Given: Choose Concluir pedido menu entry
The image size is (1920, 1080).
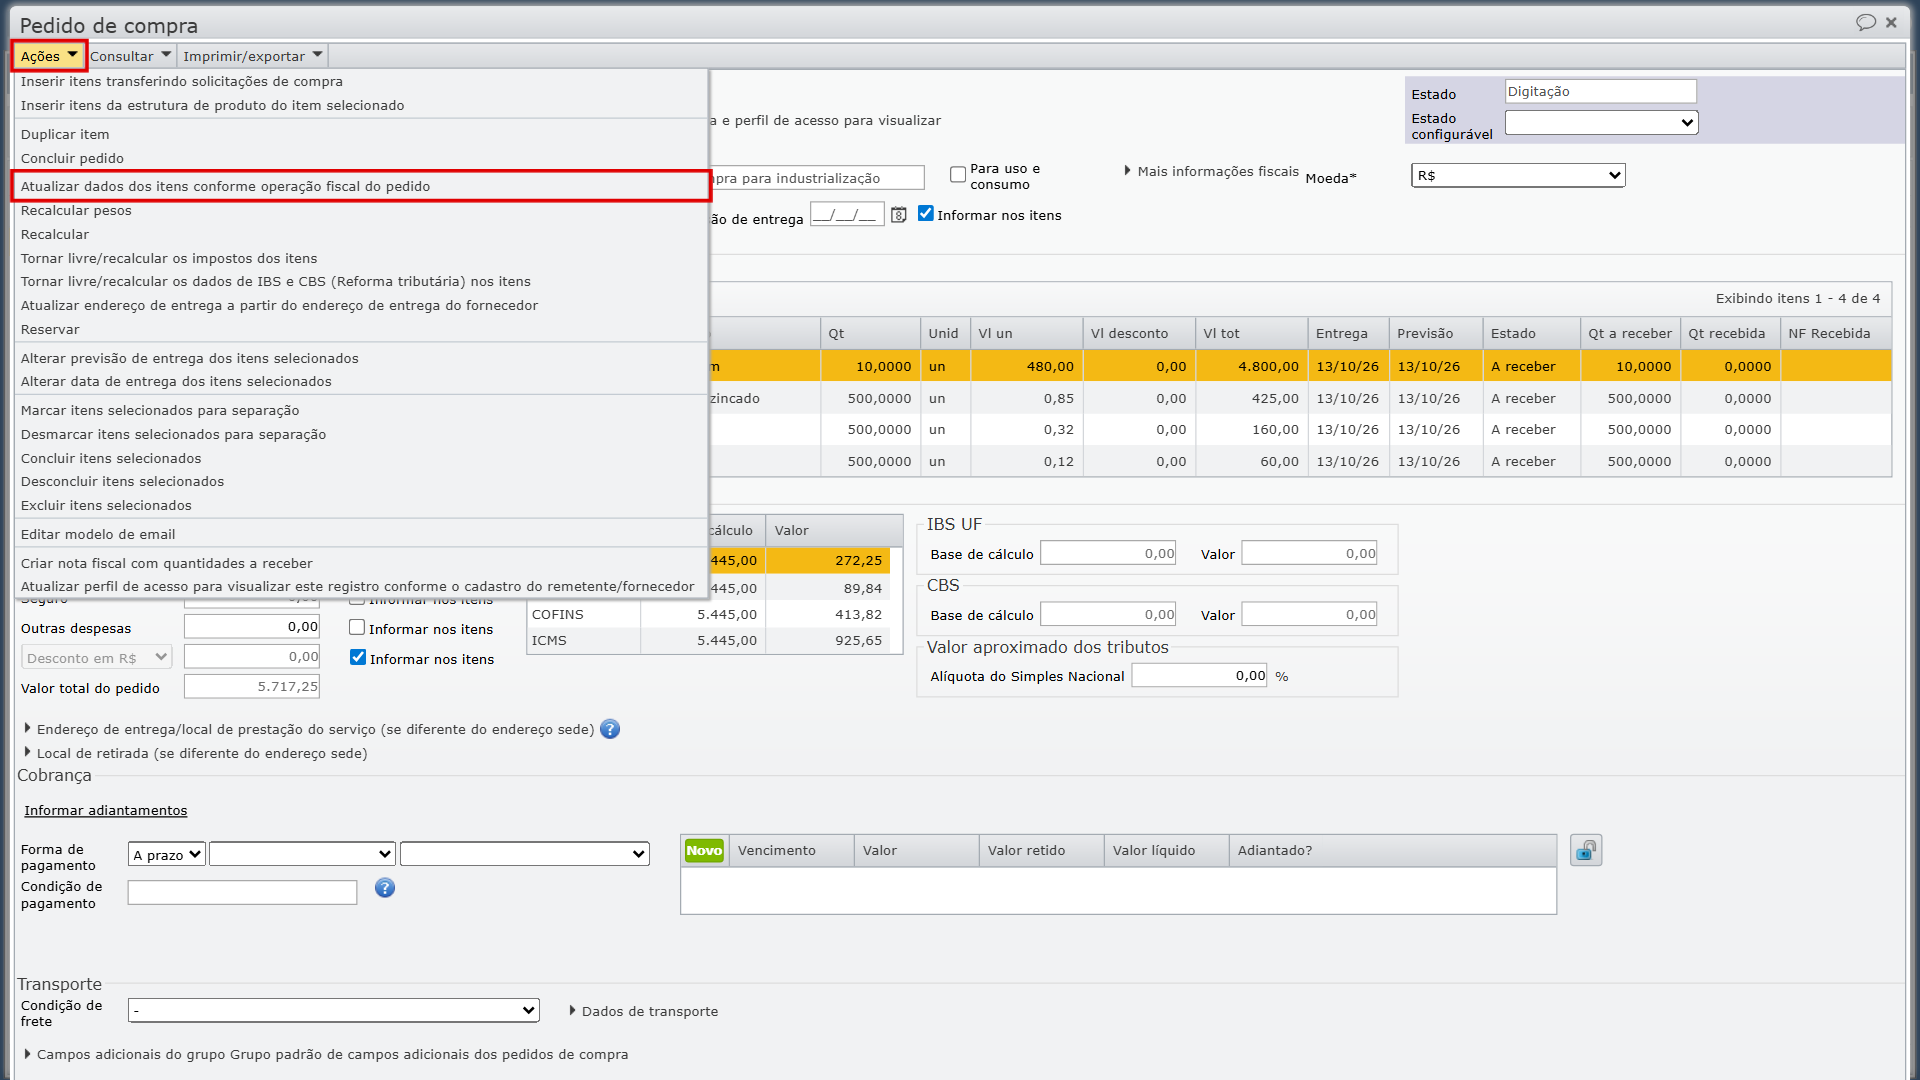Looking at the screenshot, I should pos(361,158).
